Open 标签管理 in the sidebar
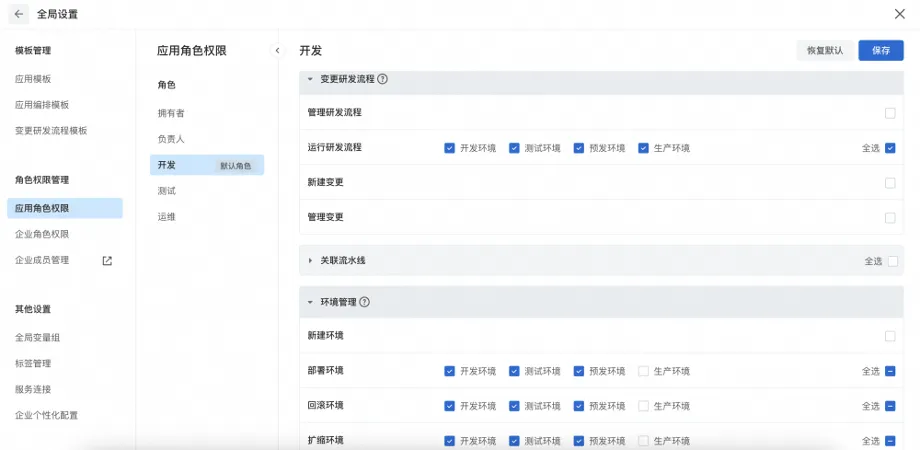 pos(33,363)
